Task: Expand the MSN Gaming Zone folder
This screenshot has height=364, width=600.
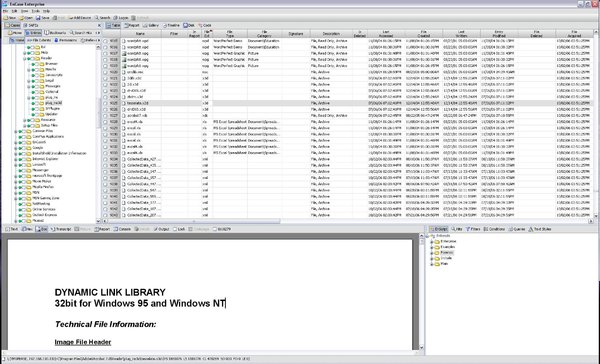Action: tap(16, 198)
